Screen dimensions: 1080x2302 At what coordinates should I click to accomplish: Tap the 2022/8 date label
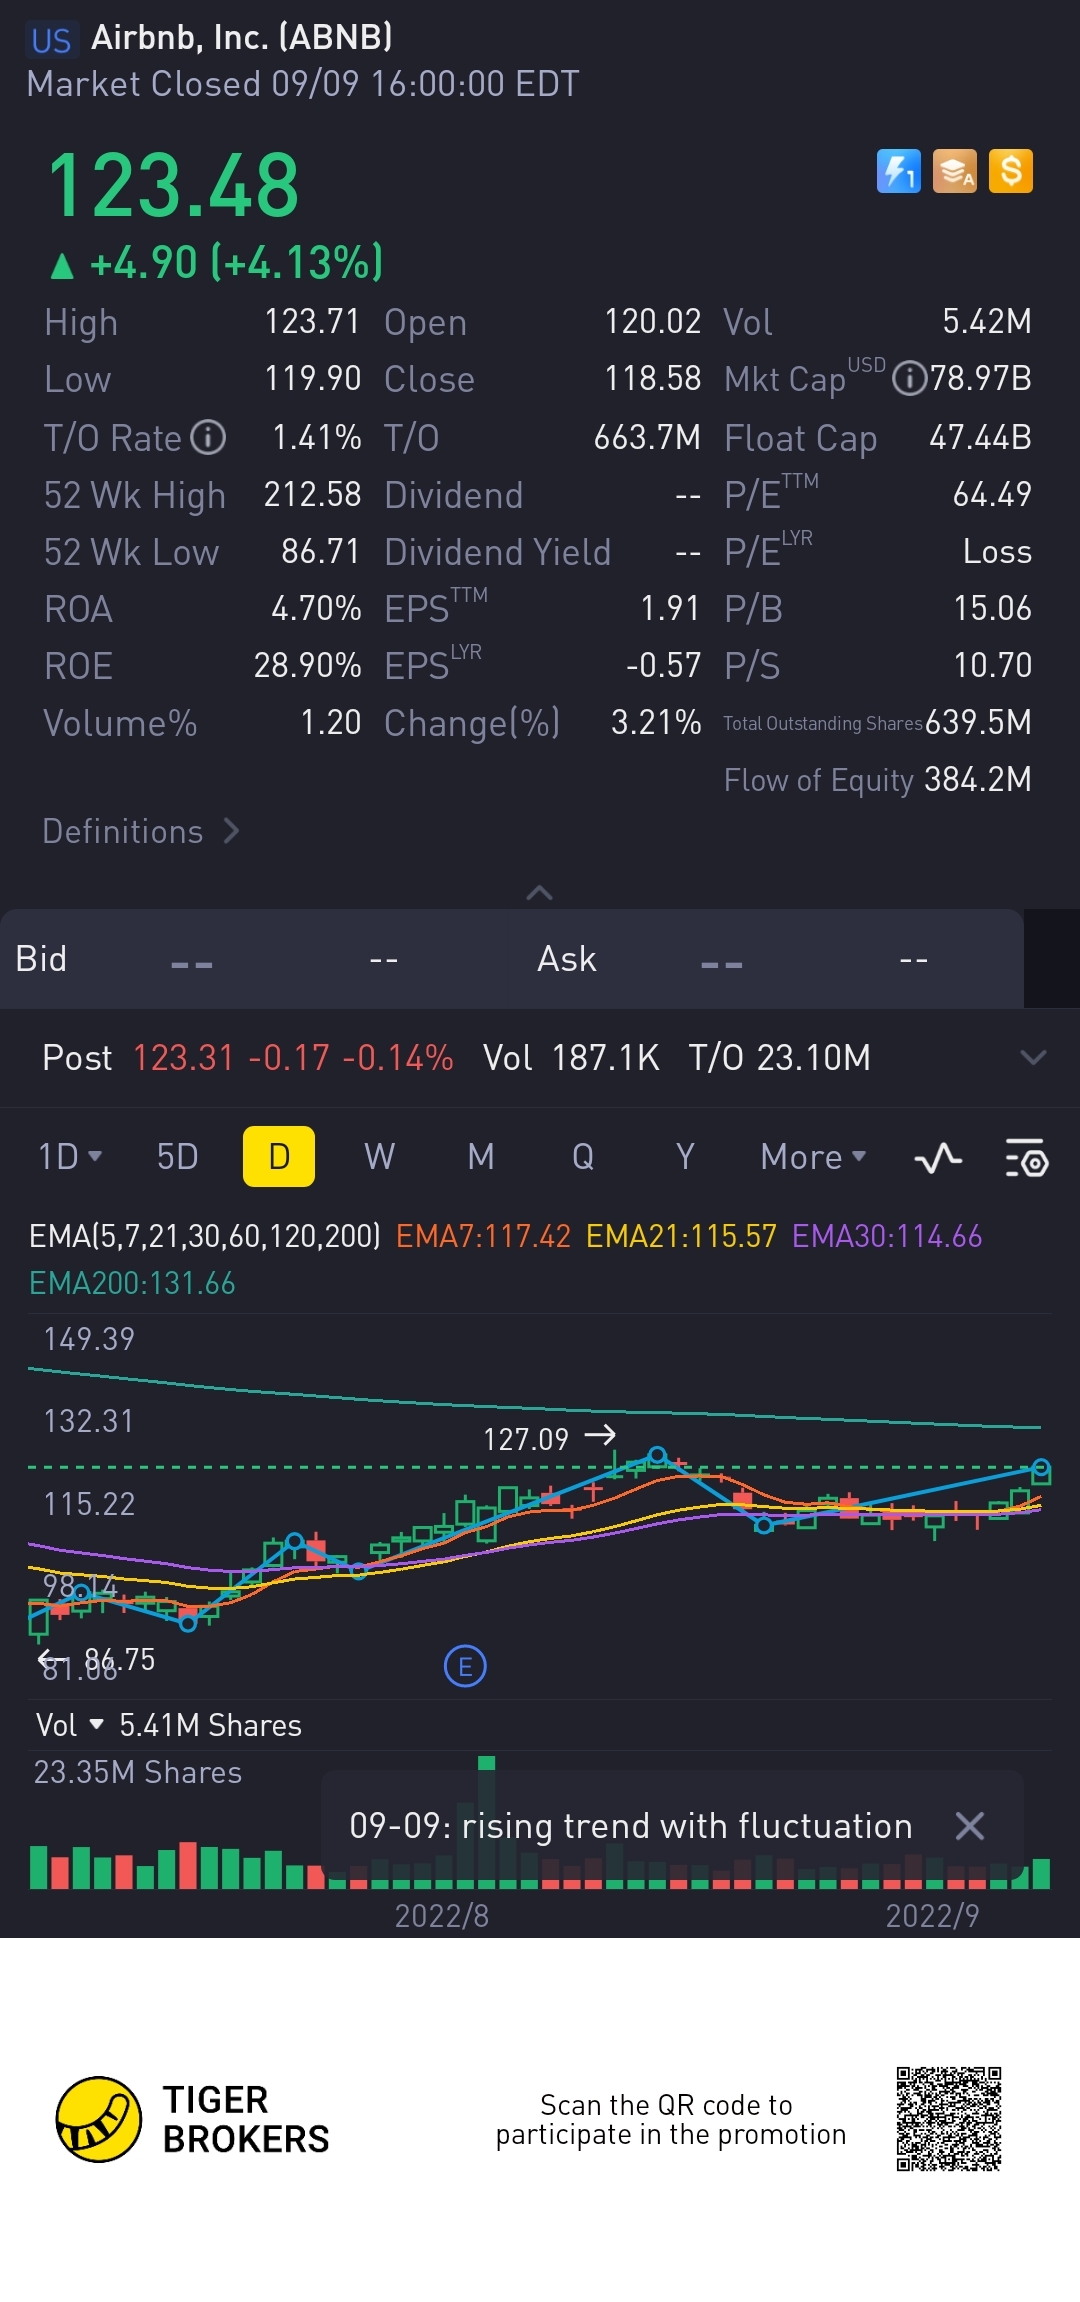coord(442,1916)
